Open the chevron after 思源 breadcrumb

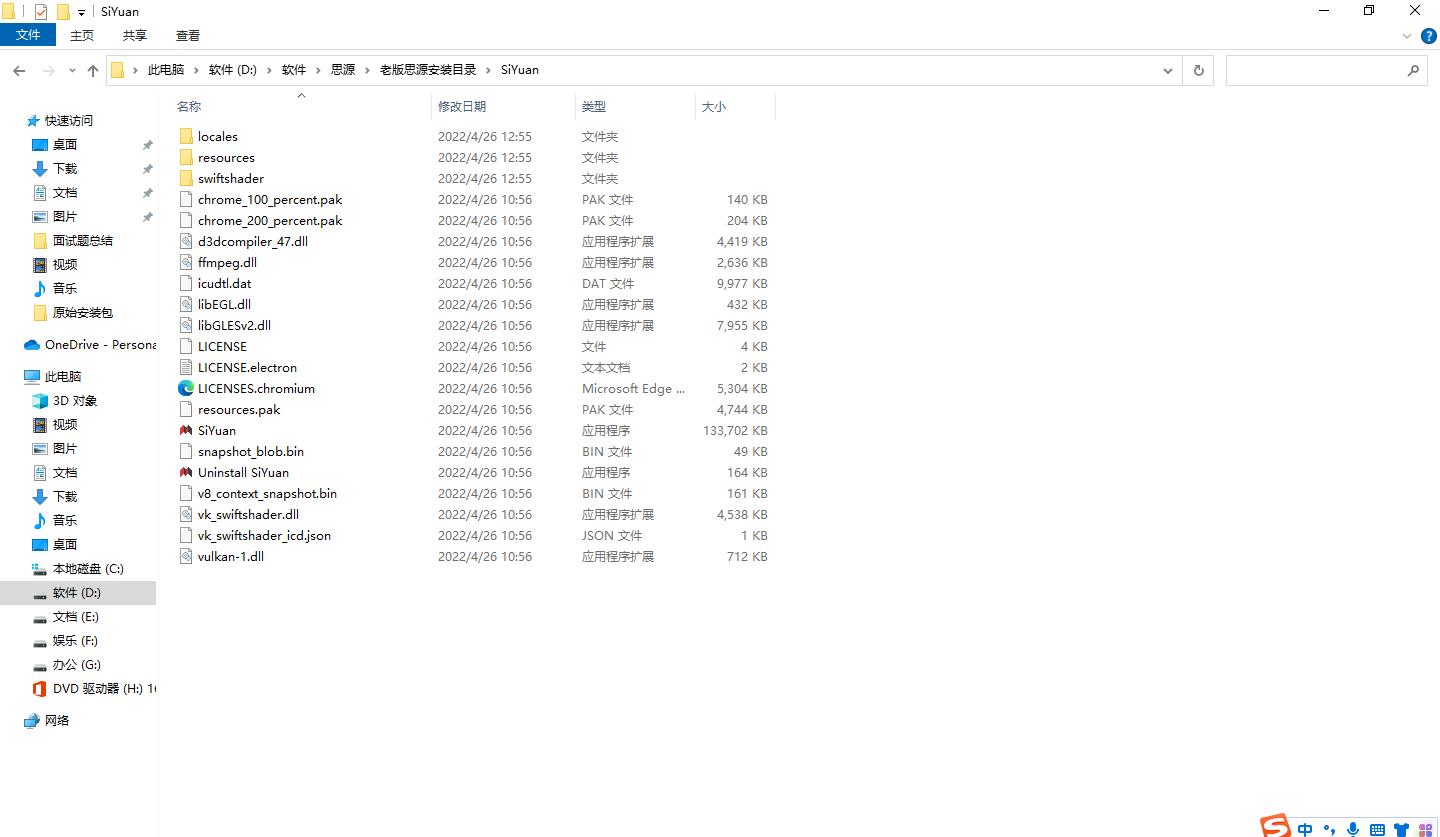pyautogui.click(x=367, y=70)
